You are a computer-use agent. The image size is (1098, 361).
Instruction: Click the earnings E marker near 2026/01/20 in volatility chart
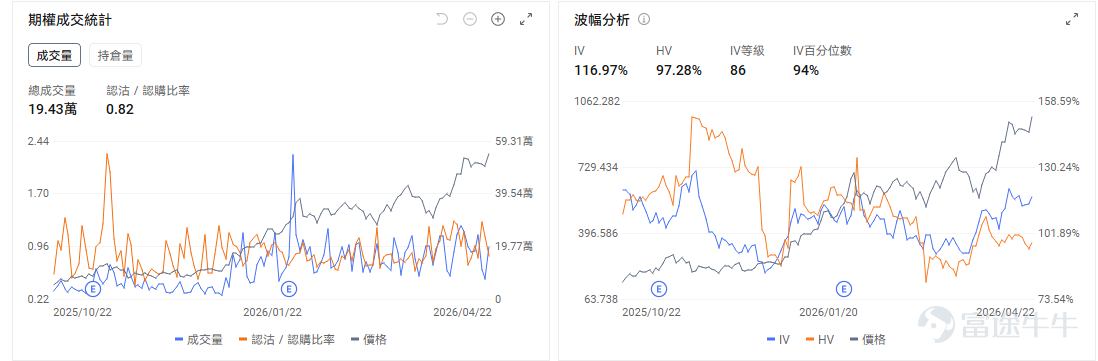(844, 288)
